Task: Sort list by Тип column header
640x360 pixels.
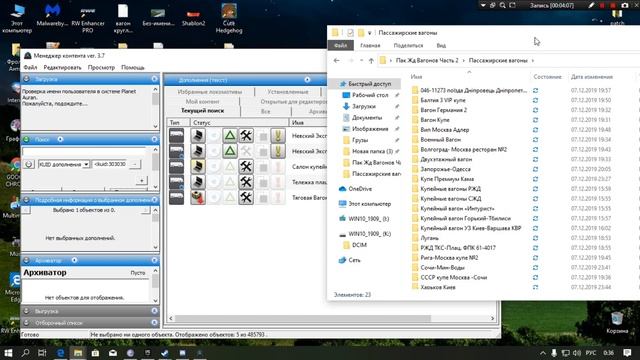Action: 178,122
